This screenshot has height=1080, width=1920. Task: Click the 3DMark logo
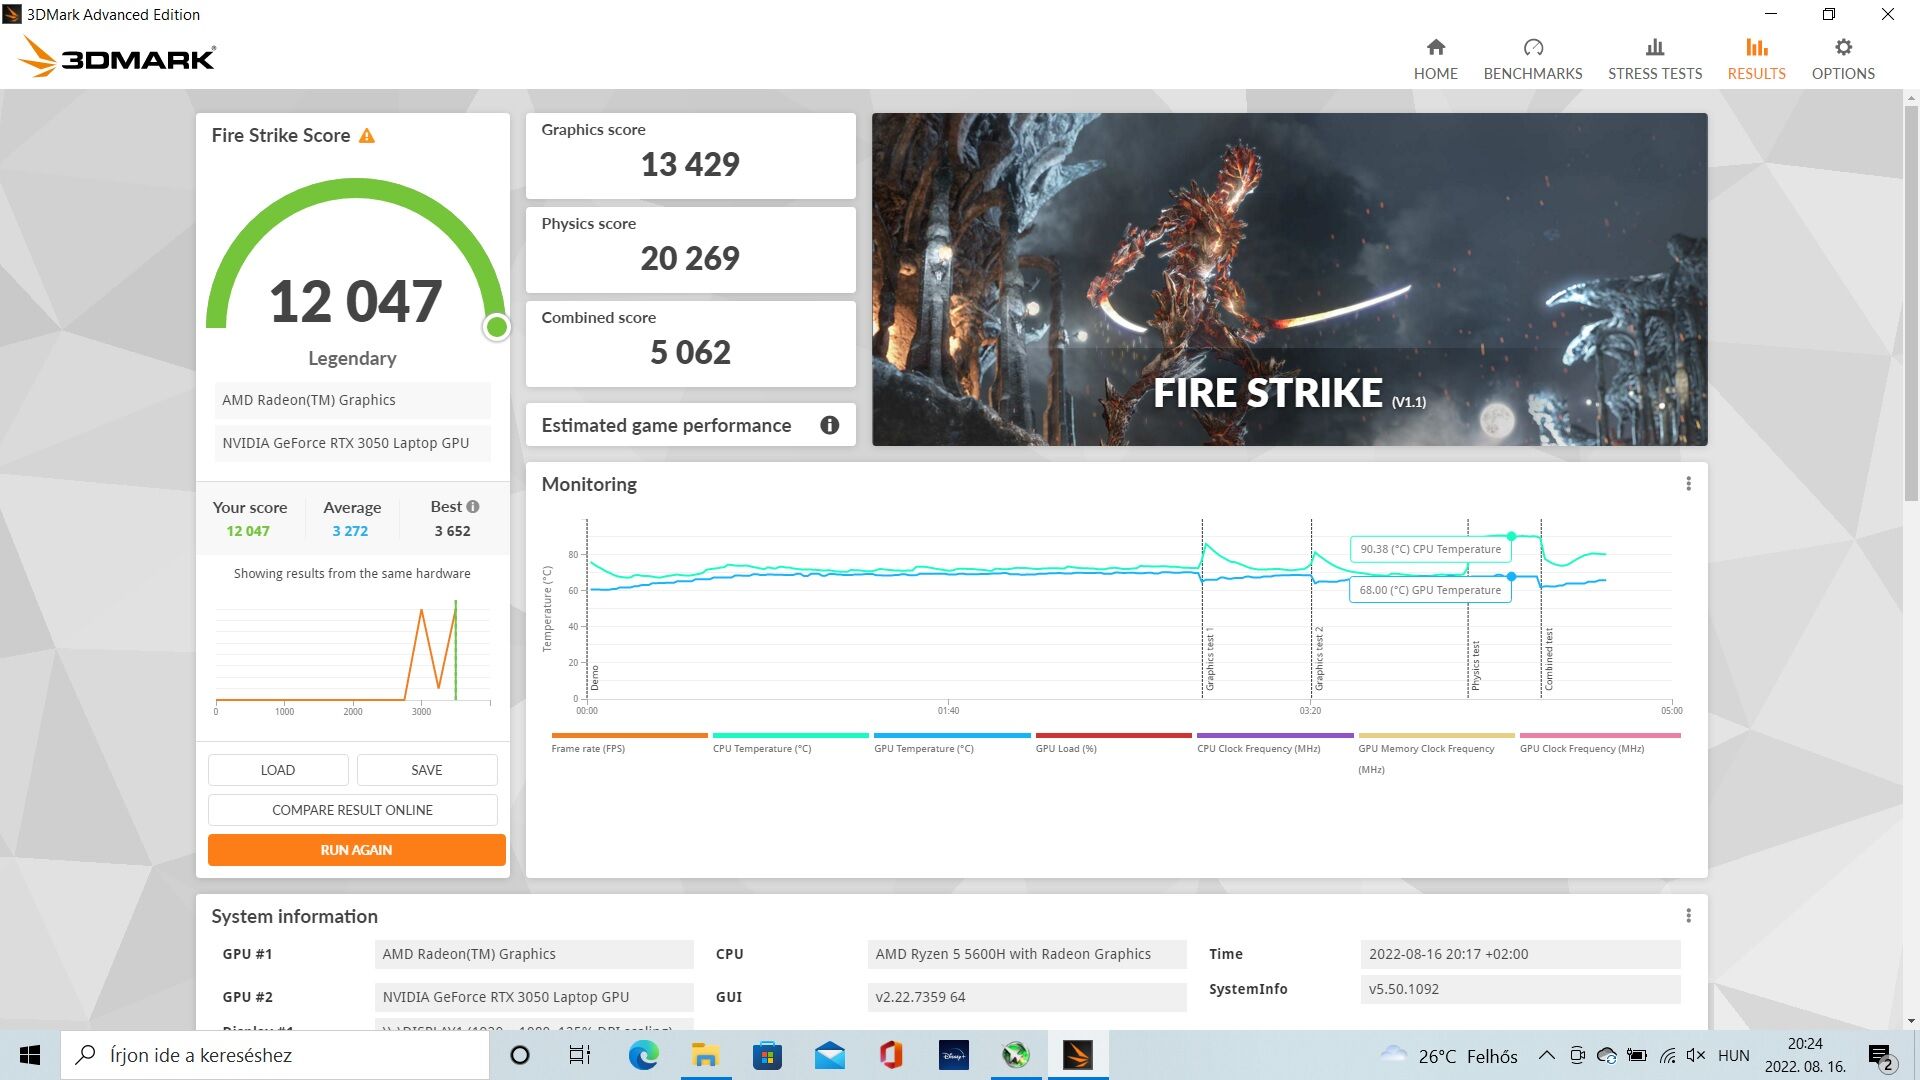point(117,57)
